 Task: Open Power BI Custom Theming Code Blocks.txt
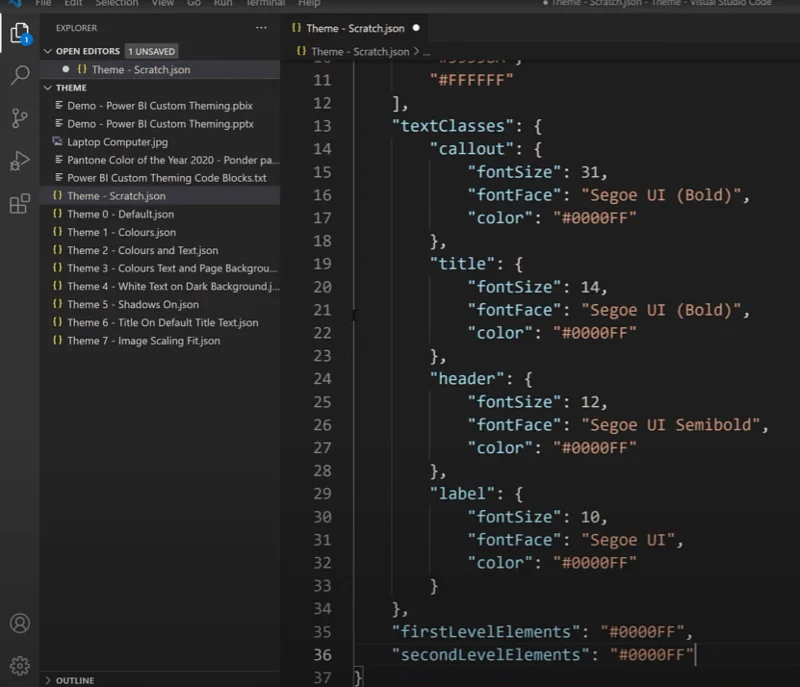pyautogui.click(x=160, y=178)
